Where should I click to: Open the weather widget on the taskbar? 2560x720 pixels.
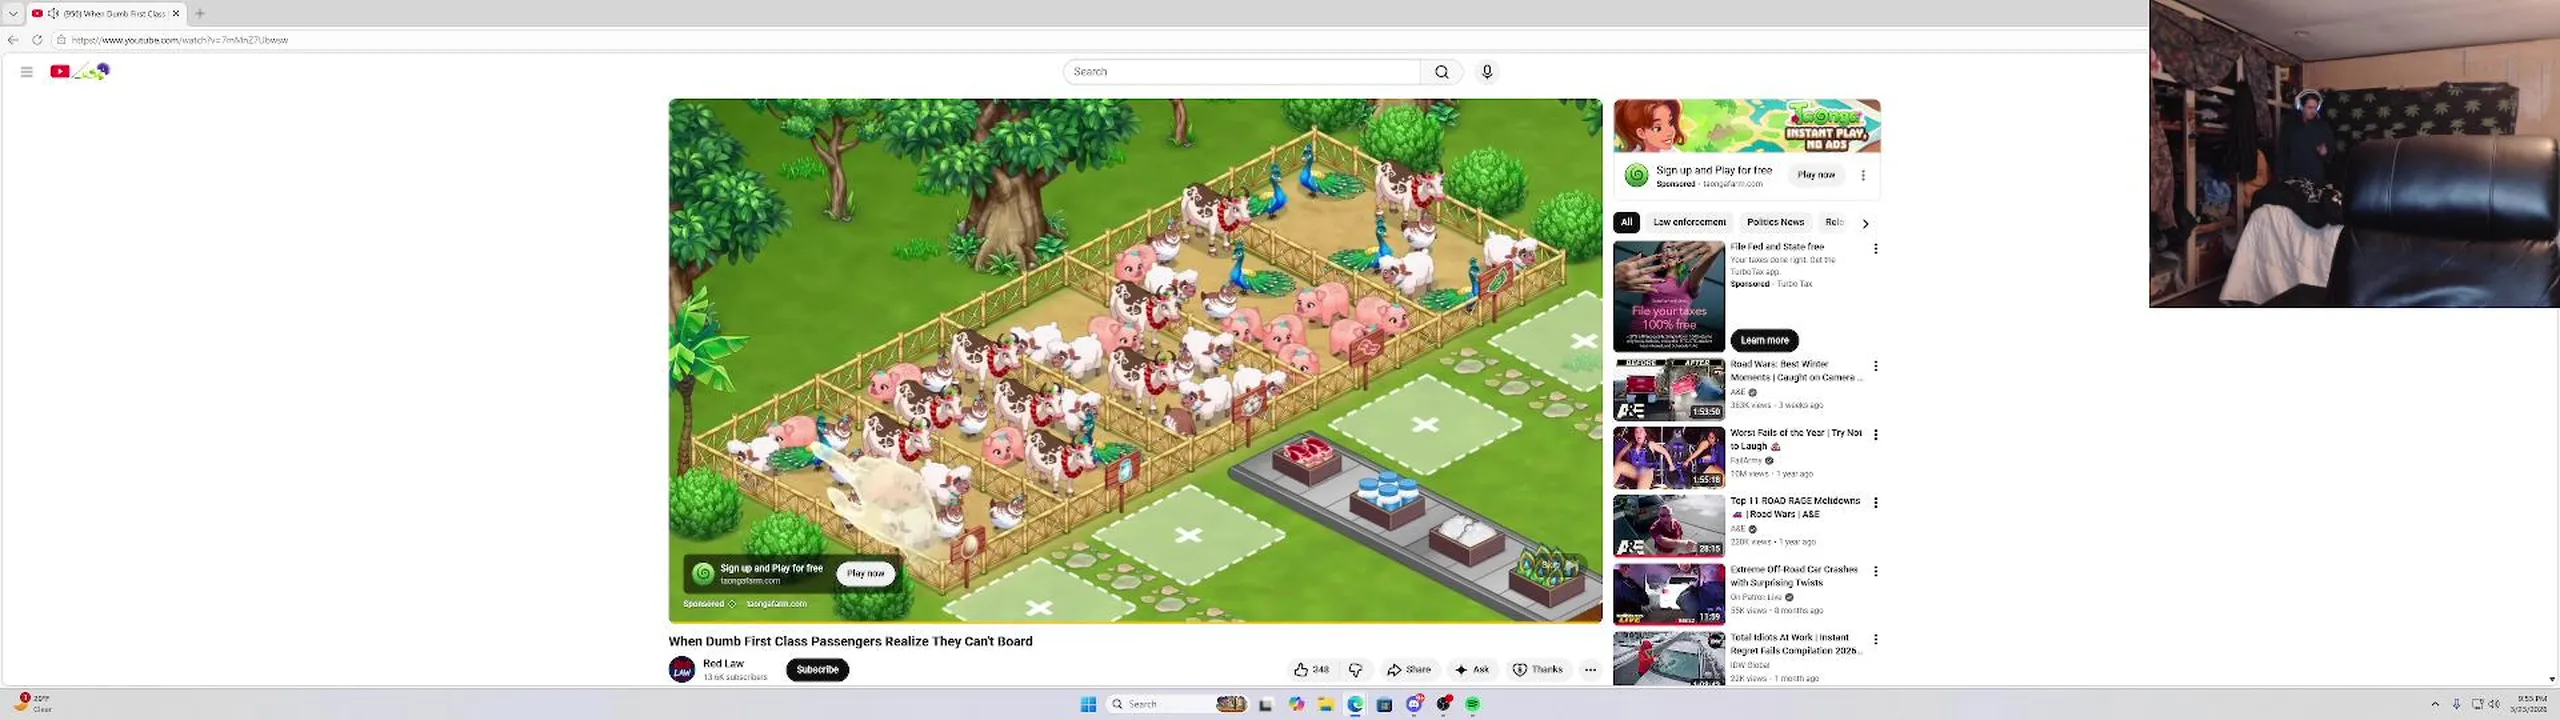tap(32, 704)
